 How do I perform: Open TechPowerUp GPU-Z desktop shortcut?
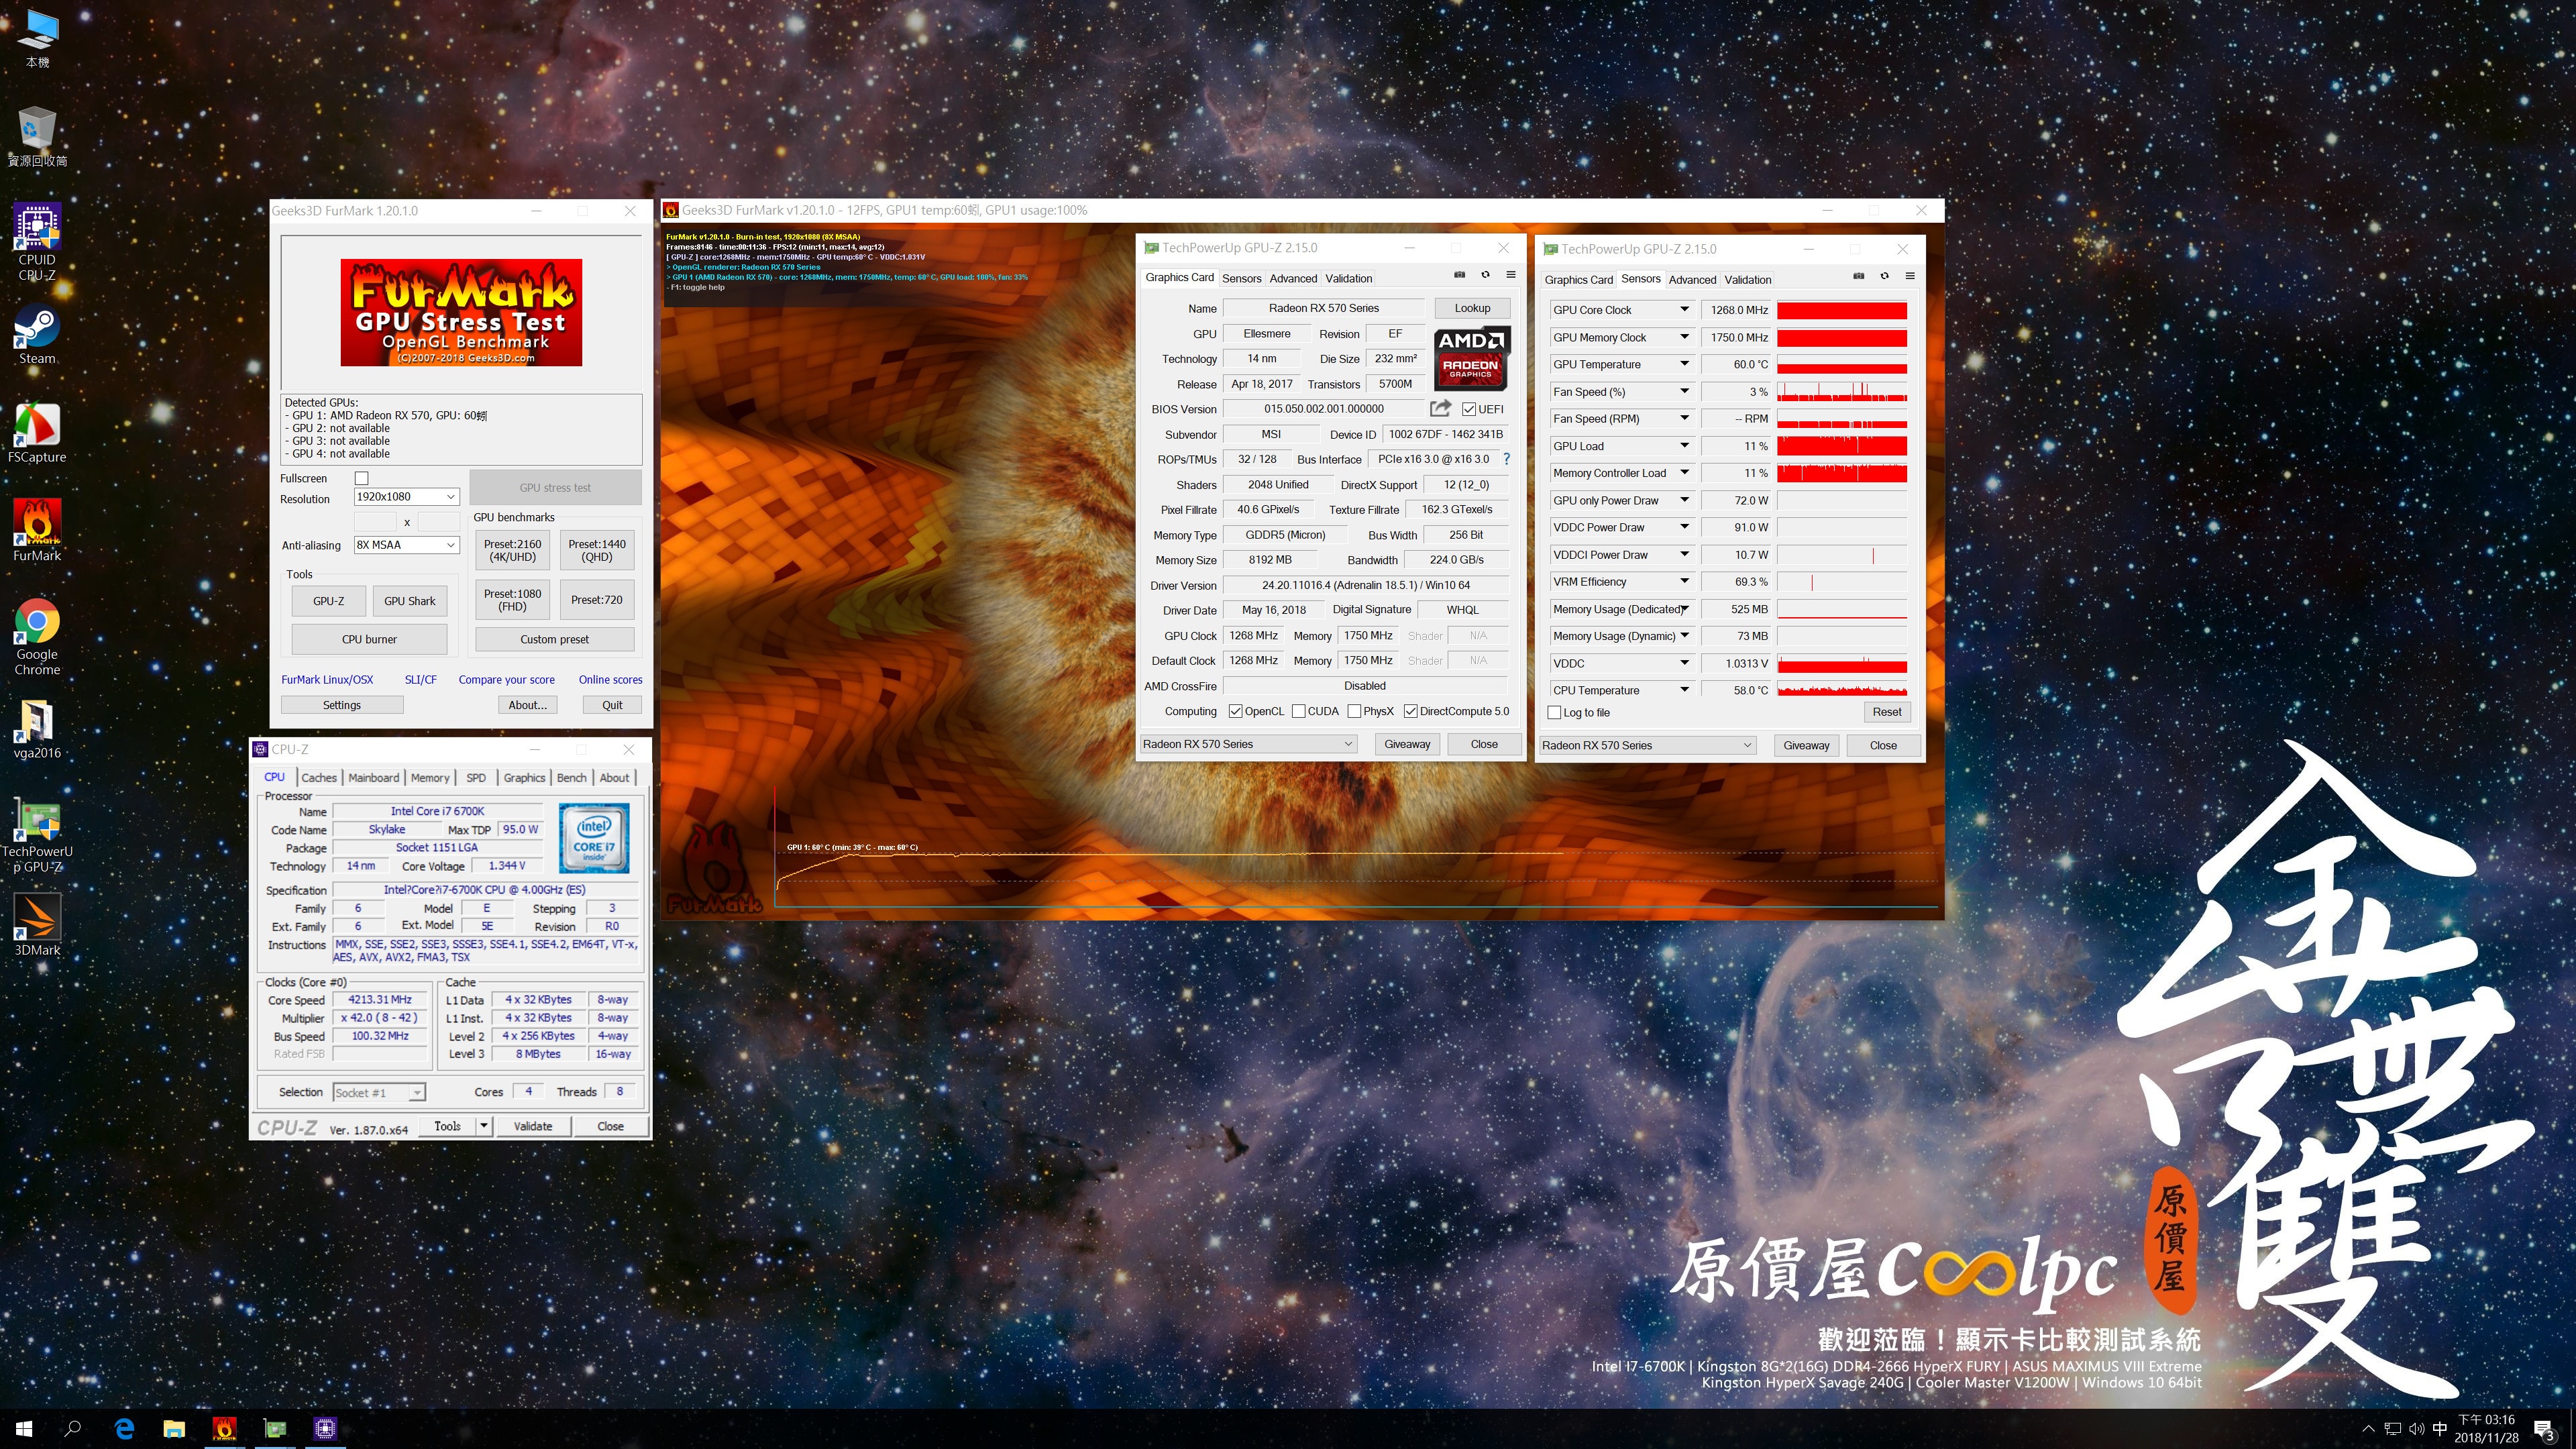pyautogui.click(x=37, y=835)
